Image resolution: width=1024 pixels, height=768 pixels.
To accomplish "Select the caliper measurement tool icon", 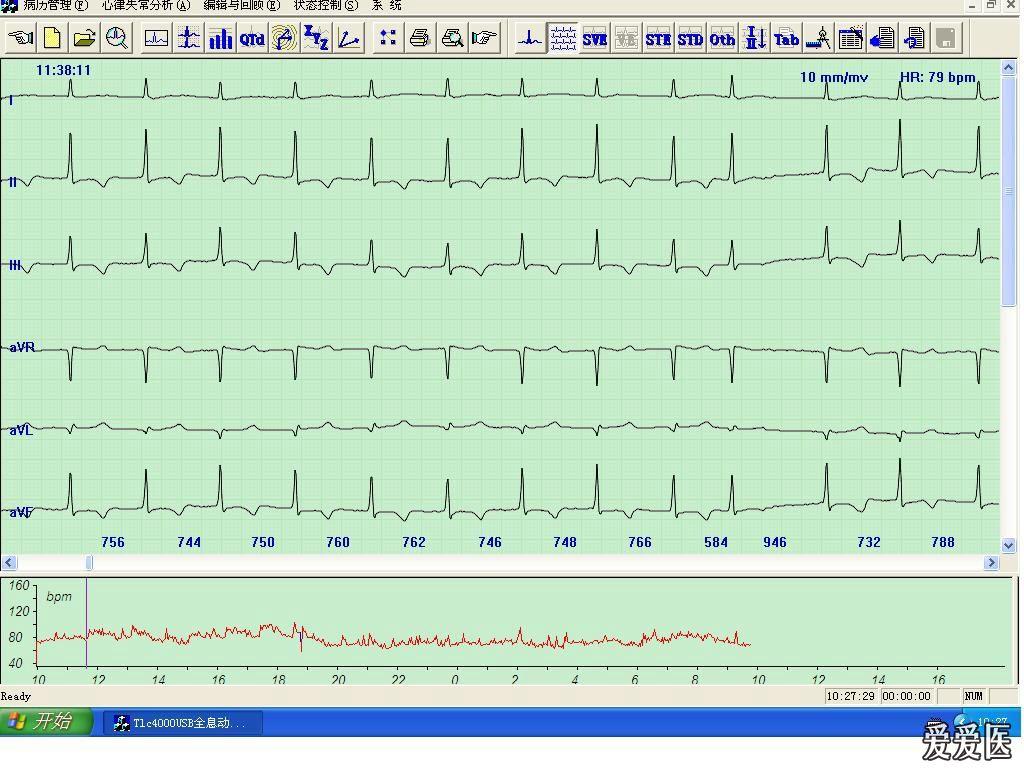I will point(819,39).
